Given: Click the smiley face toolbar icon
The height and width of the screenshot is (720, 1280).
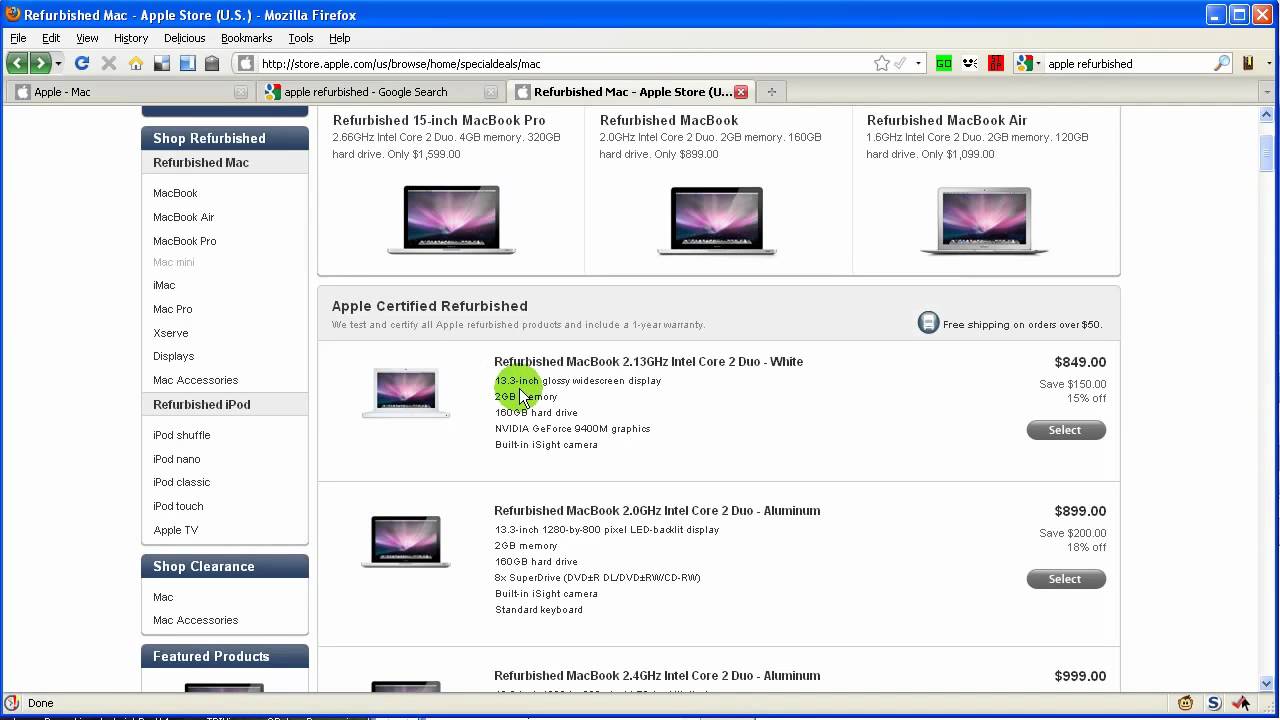Looking at the screenshot, I should [969, 63].
